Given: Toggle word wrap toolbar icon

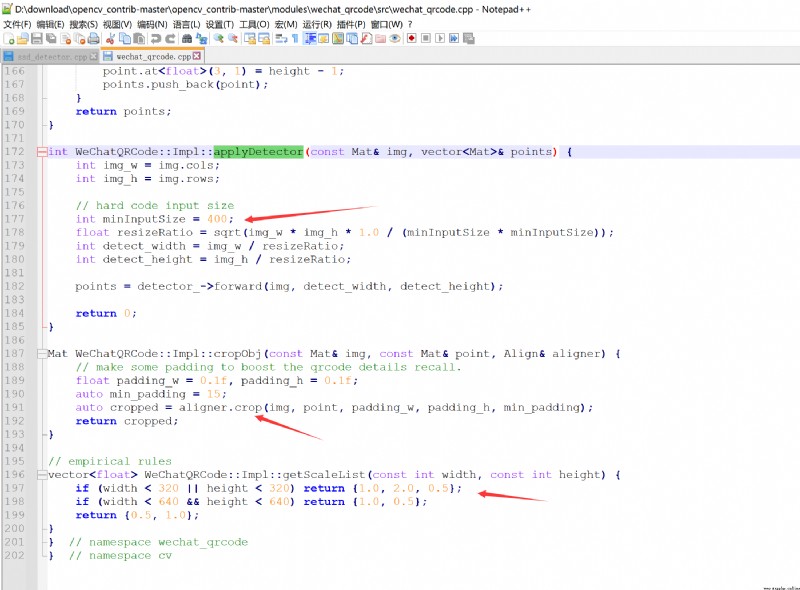Looking at the screenshot, I should tap(281, 39).
